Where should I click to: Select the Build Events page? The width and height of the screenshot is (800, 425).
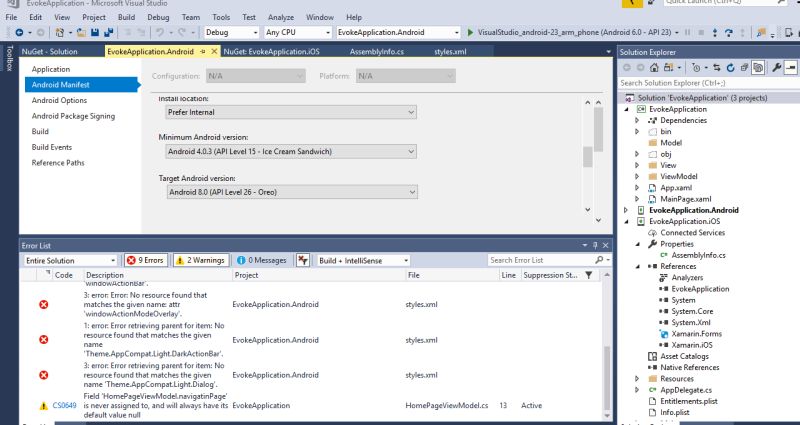(x=52, y=147)
